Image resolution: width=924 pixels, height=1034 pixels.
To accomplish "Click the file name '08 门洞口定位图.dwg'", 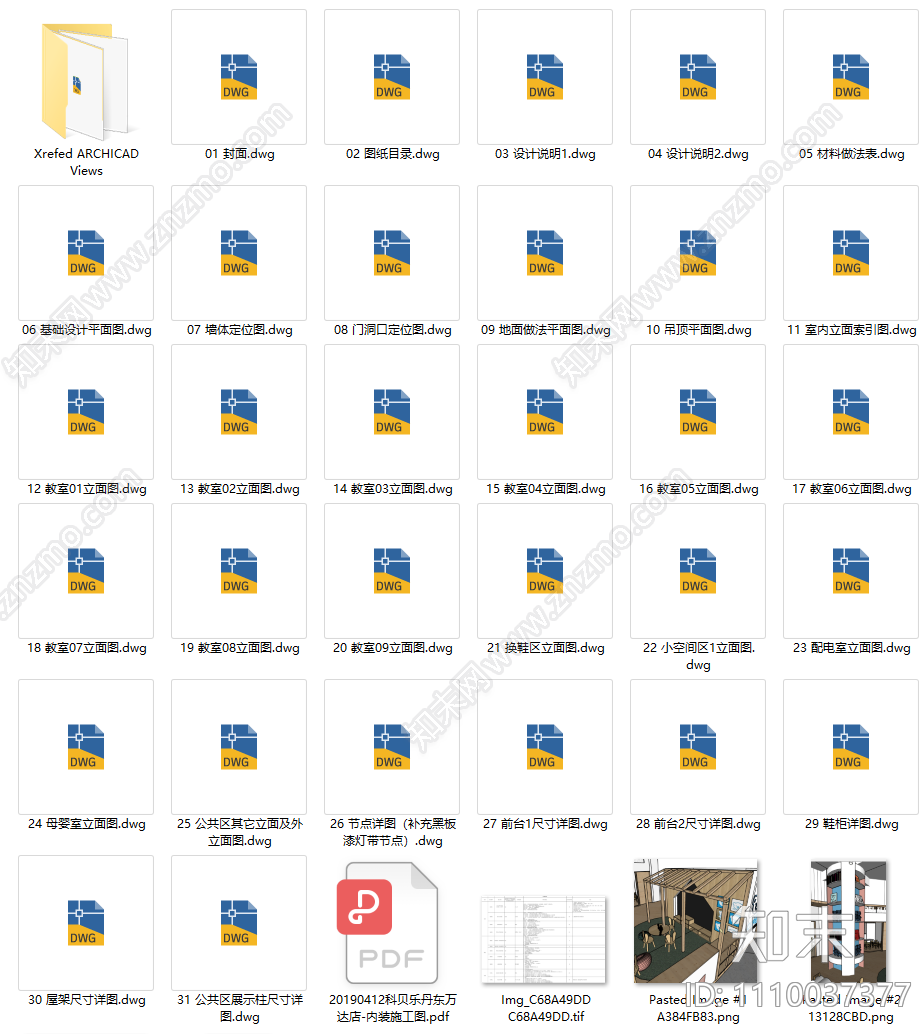I will (392, 330).
